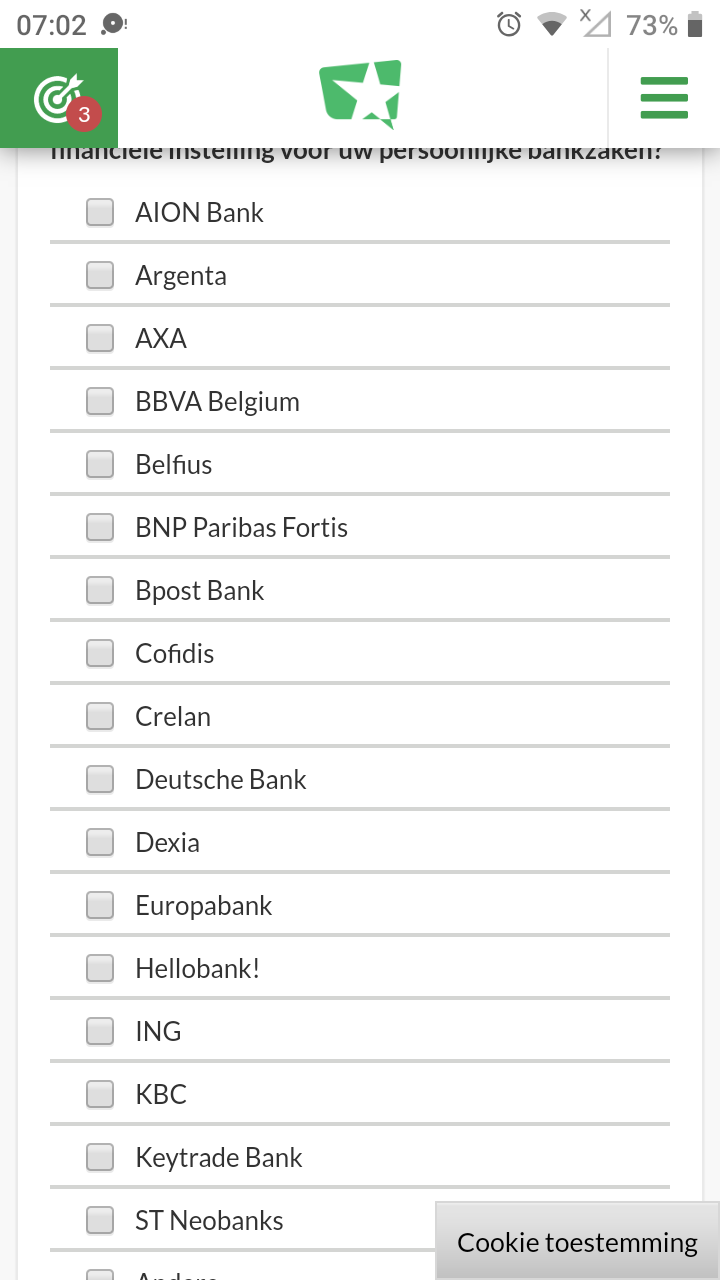Image resolution: width=720 pixels, height=1280 pixels.
Task: Select Cofidis checkbox
Action: [100, 653]
